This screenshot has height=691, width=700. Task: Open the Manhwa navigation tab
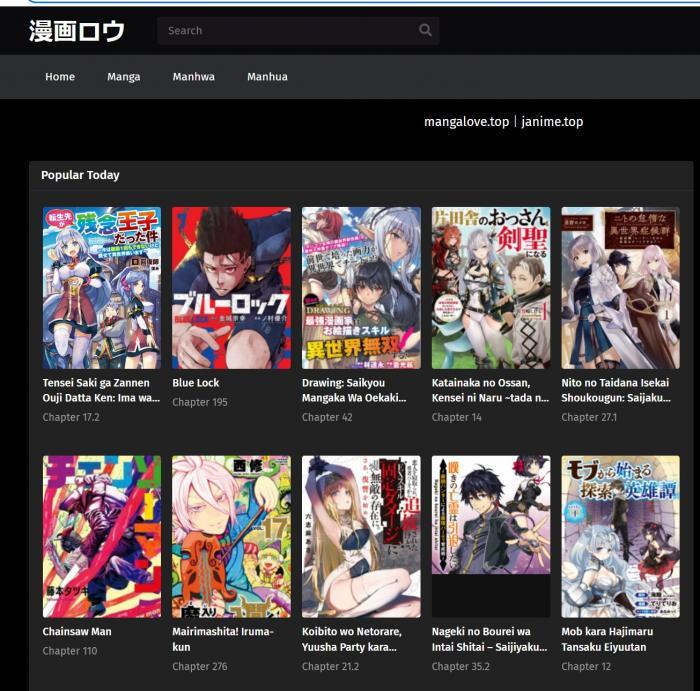[x=193, y=77]
